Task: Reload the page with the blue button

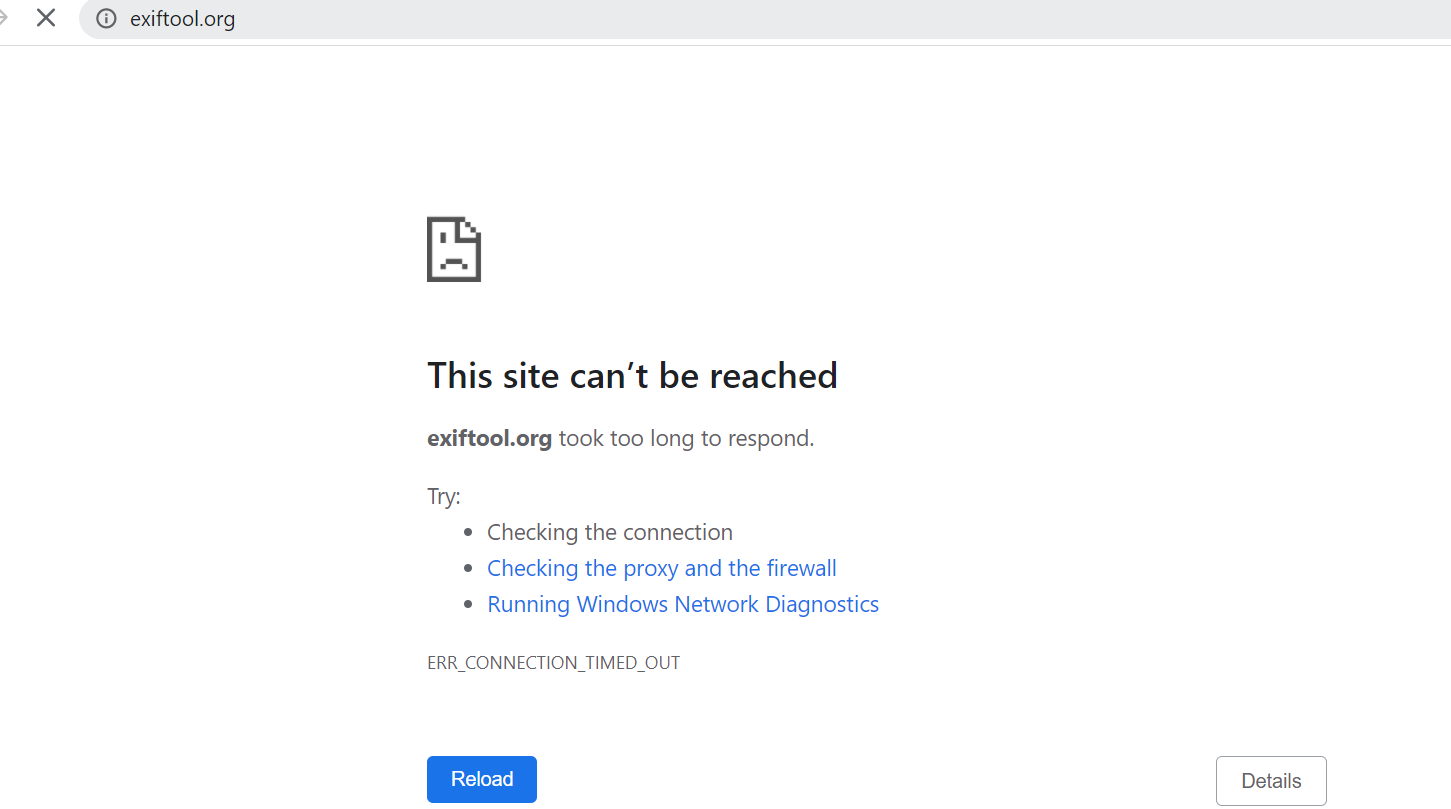Action: point(482,779)
